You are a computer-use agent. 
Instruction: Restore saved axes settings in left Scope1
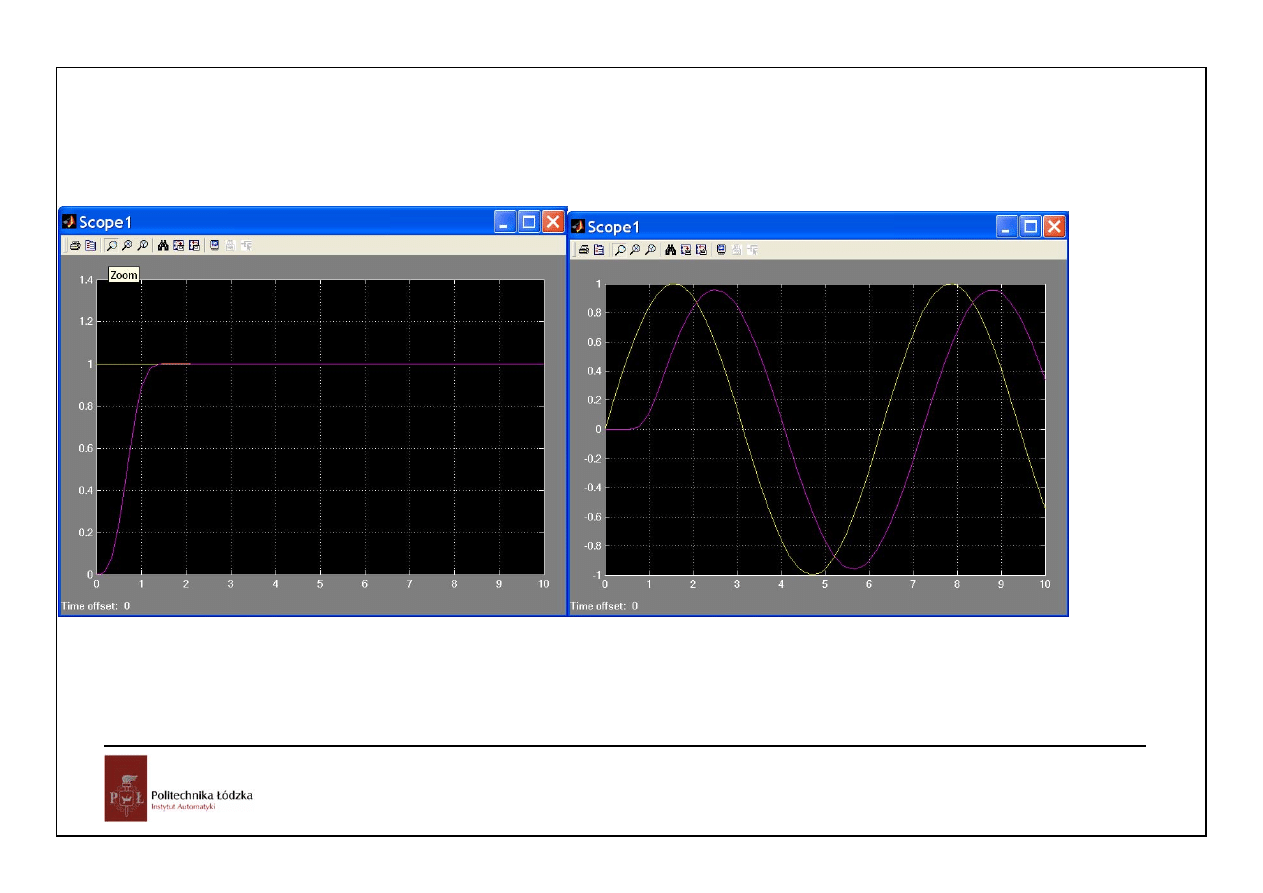pyautogui.click(x=194, y=245)
